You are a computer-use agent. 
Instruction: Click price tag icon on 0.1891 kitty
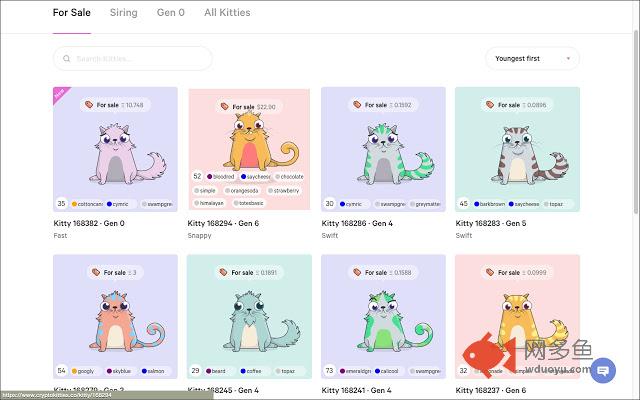(223, 272)
